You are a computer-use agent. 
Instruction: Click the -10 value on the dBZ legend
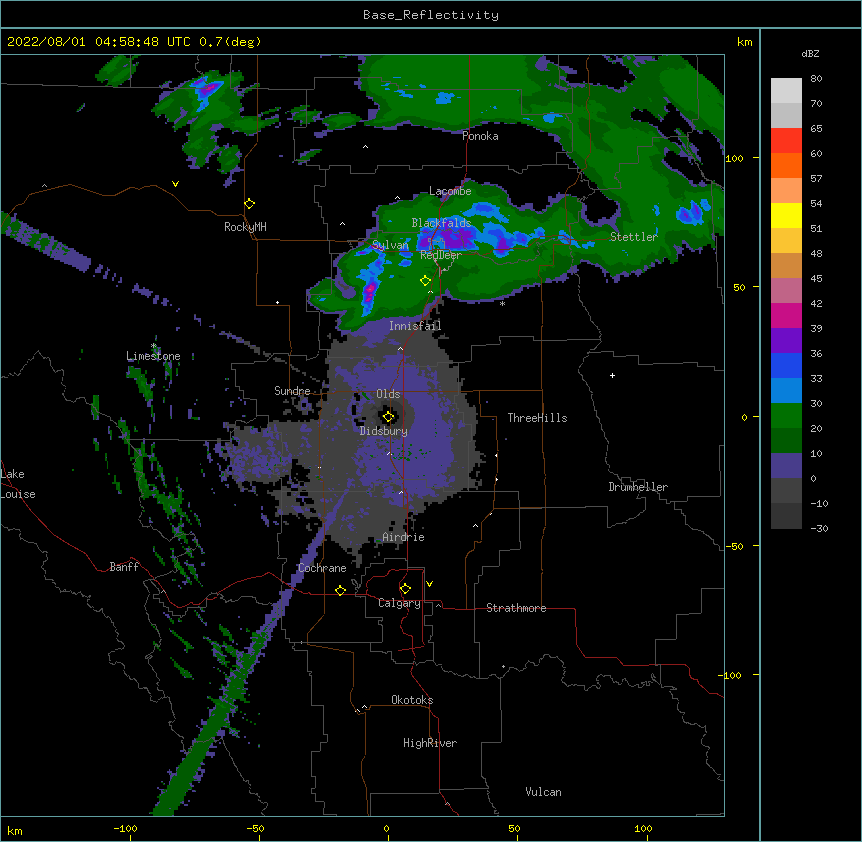coord(819,503)
